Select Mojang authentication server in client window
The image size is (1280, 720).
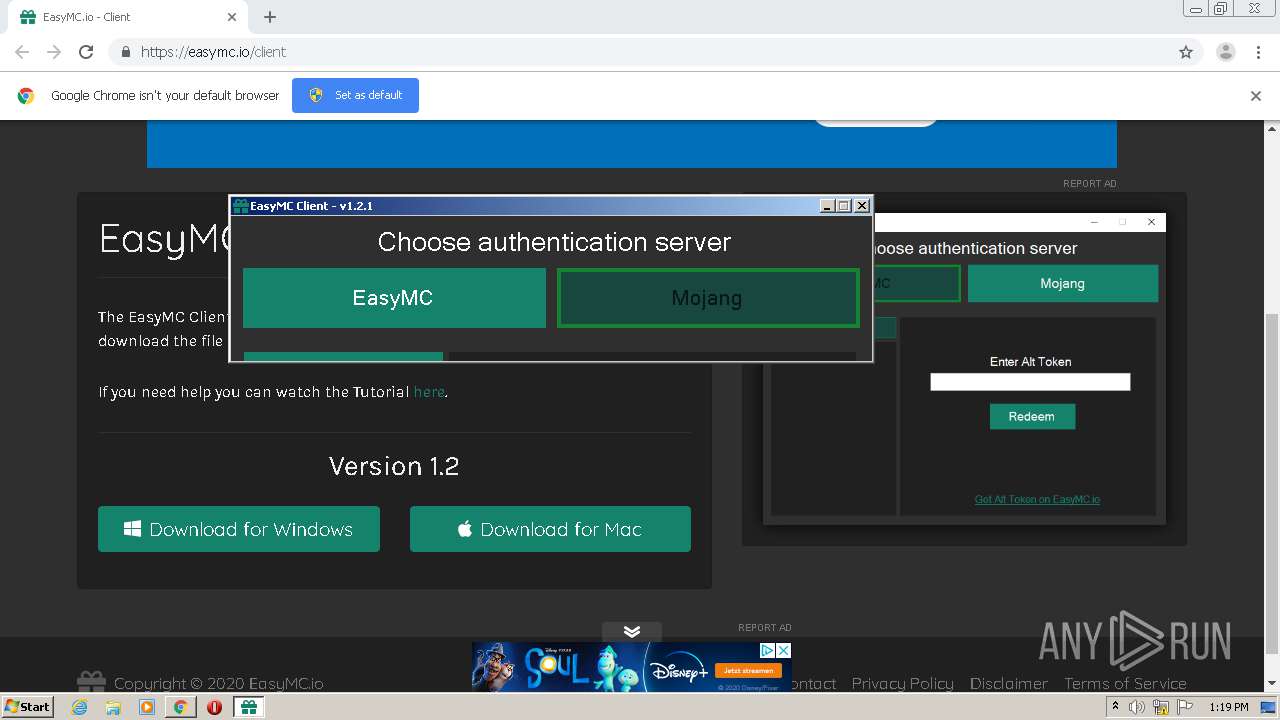708,298
